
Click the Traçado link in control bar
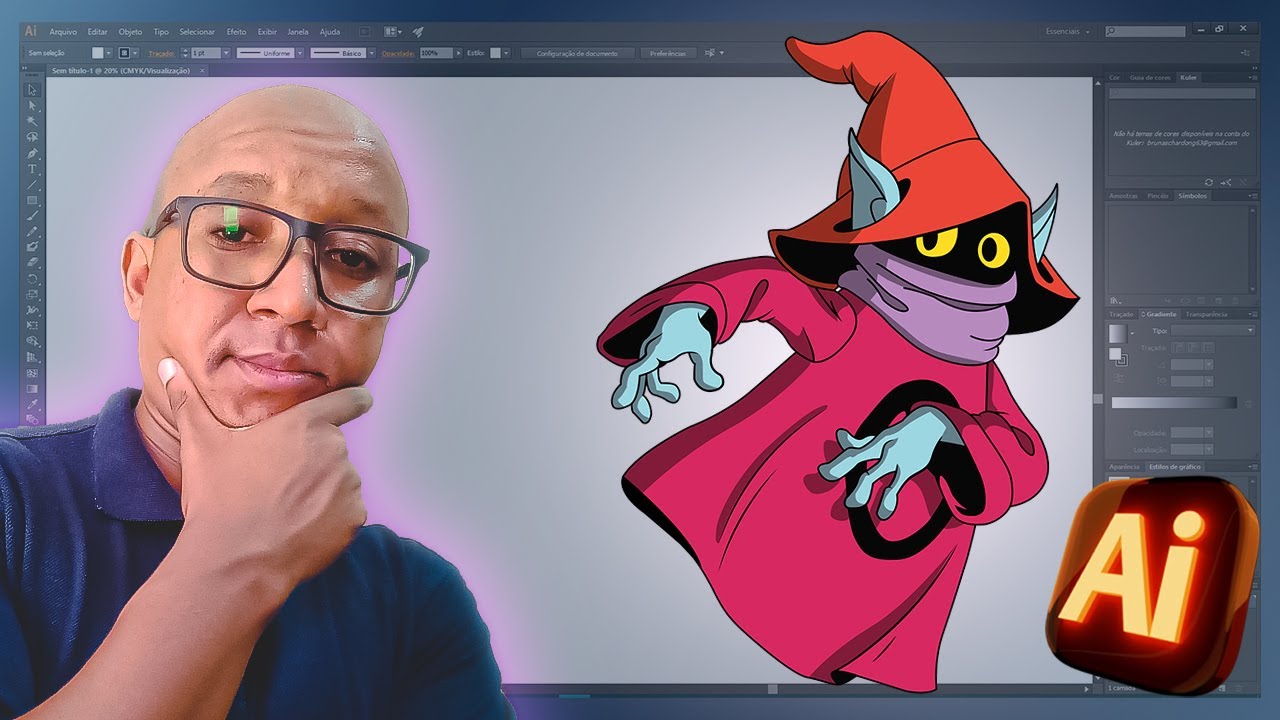click(160, 53)
